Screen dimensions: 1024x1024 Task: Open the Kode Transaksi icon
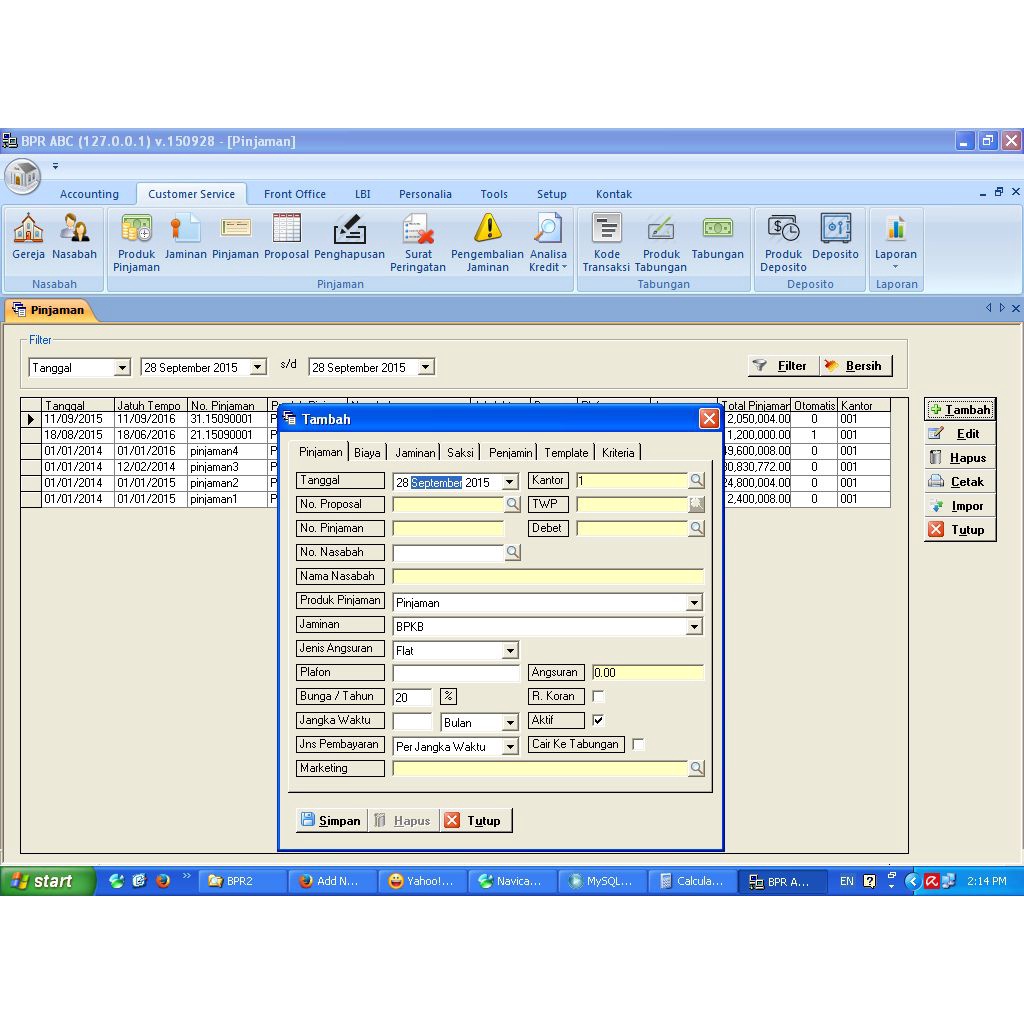[x=606, y=242]
